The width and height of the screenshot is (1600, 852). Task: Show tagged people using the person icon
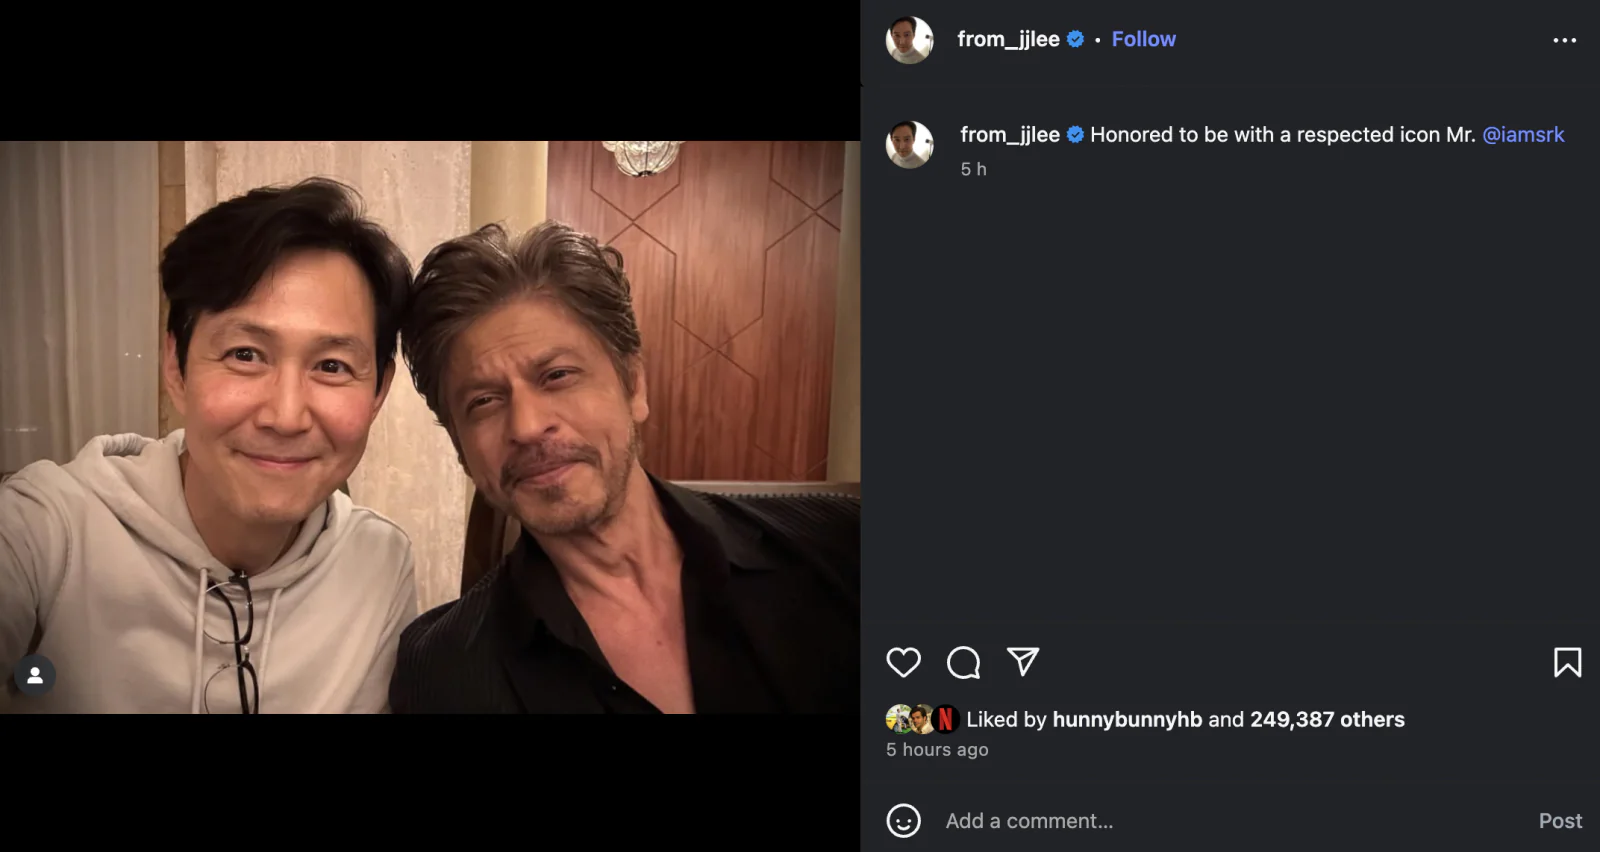(36, 676)
